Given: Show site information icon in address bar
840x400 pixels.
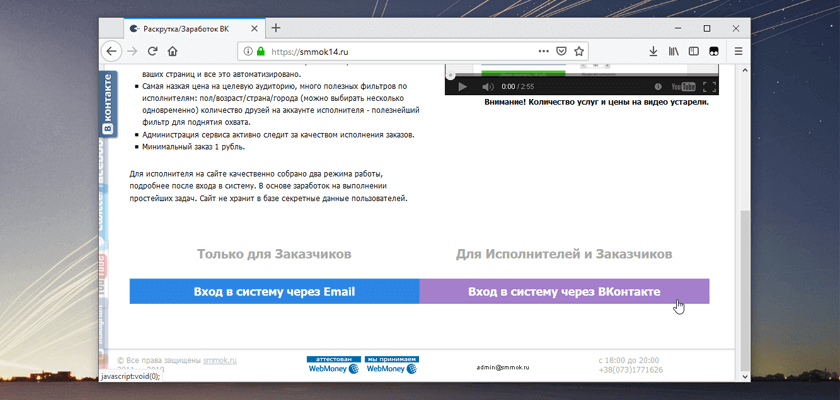Looking at the screenshot, I should pyautogui.click(x=248, y=51).
